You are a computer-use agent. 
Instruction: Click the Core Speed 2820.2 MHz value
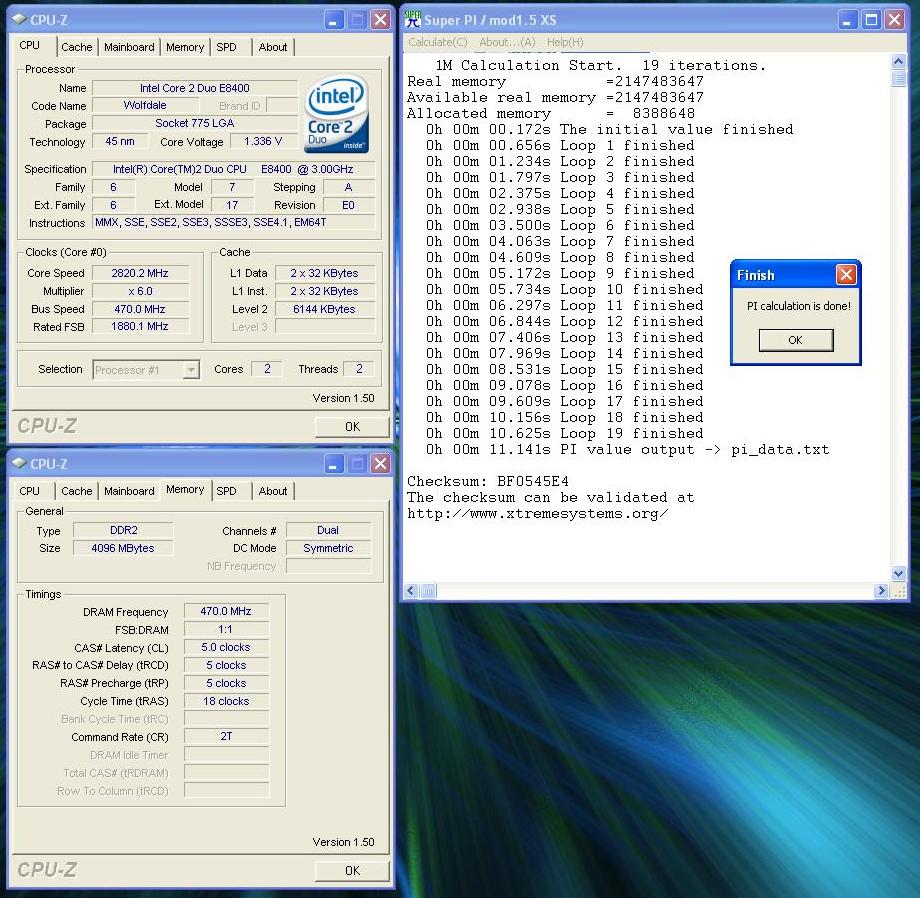coord(140,273)
